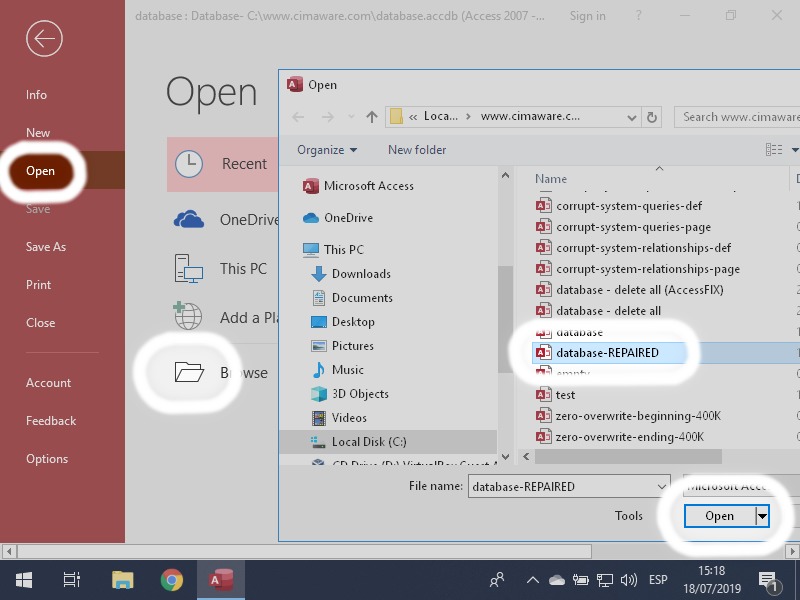Viewport: 800px width, 600px height.
Task: Select Save As in the left menu
Action: 46,247
